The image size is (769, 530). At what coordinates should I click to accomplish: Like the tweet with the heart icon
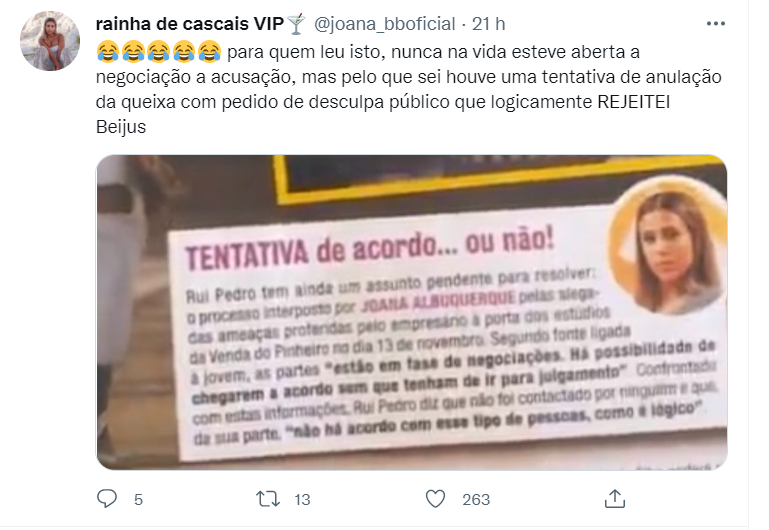tap(435, 499)
